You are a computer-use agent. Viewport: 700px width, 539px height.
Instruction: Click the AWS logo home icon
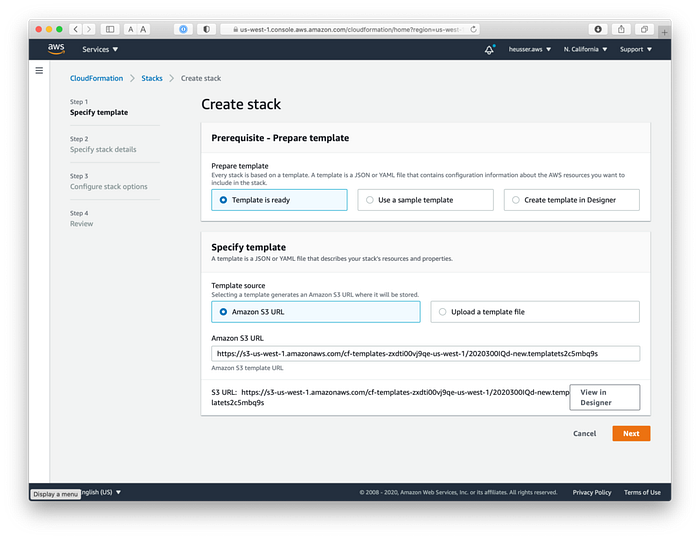[56, 49]
